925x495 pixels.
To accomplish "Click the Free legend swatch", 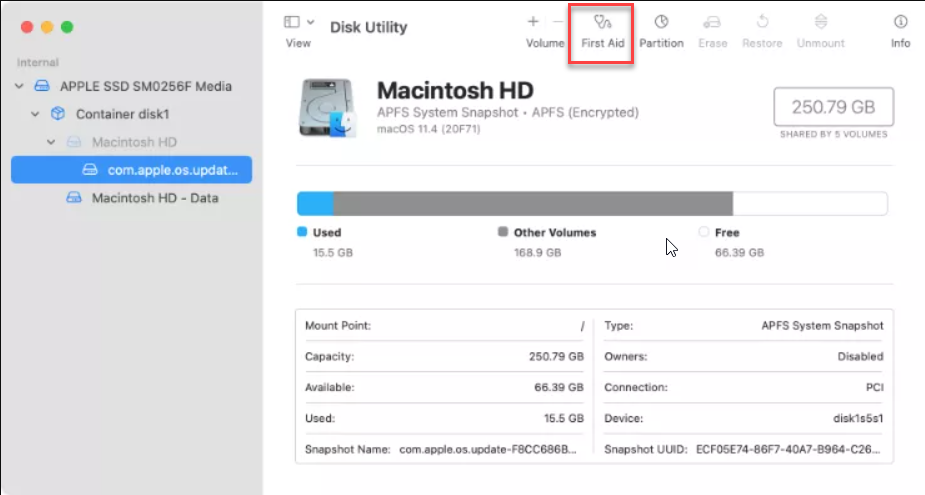I will (x=703, y=232).
